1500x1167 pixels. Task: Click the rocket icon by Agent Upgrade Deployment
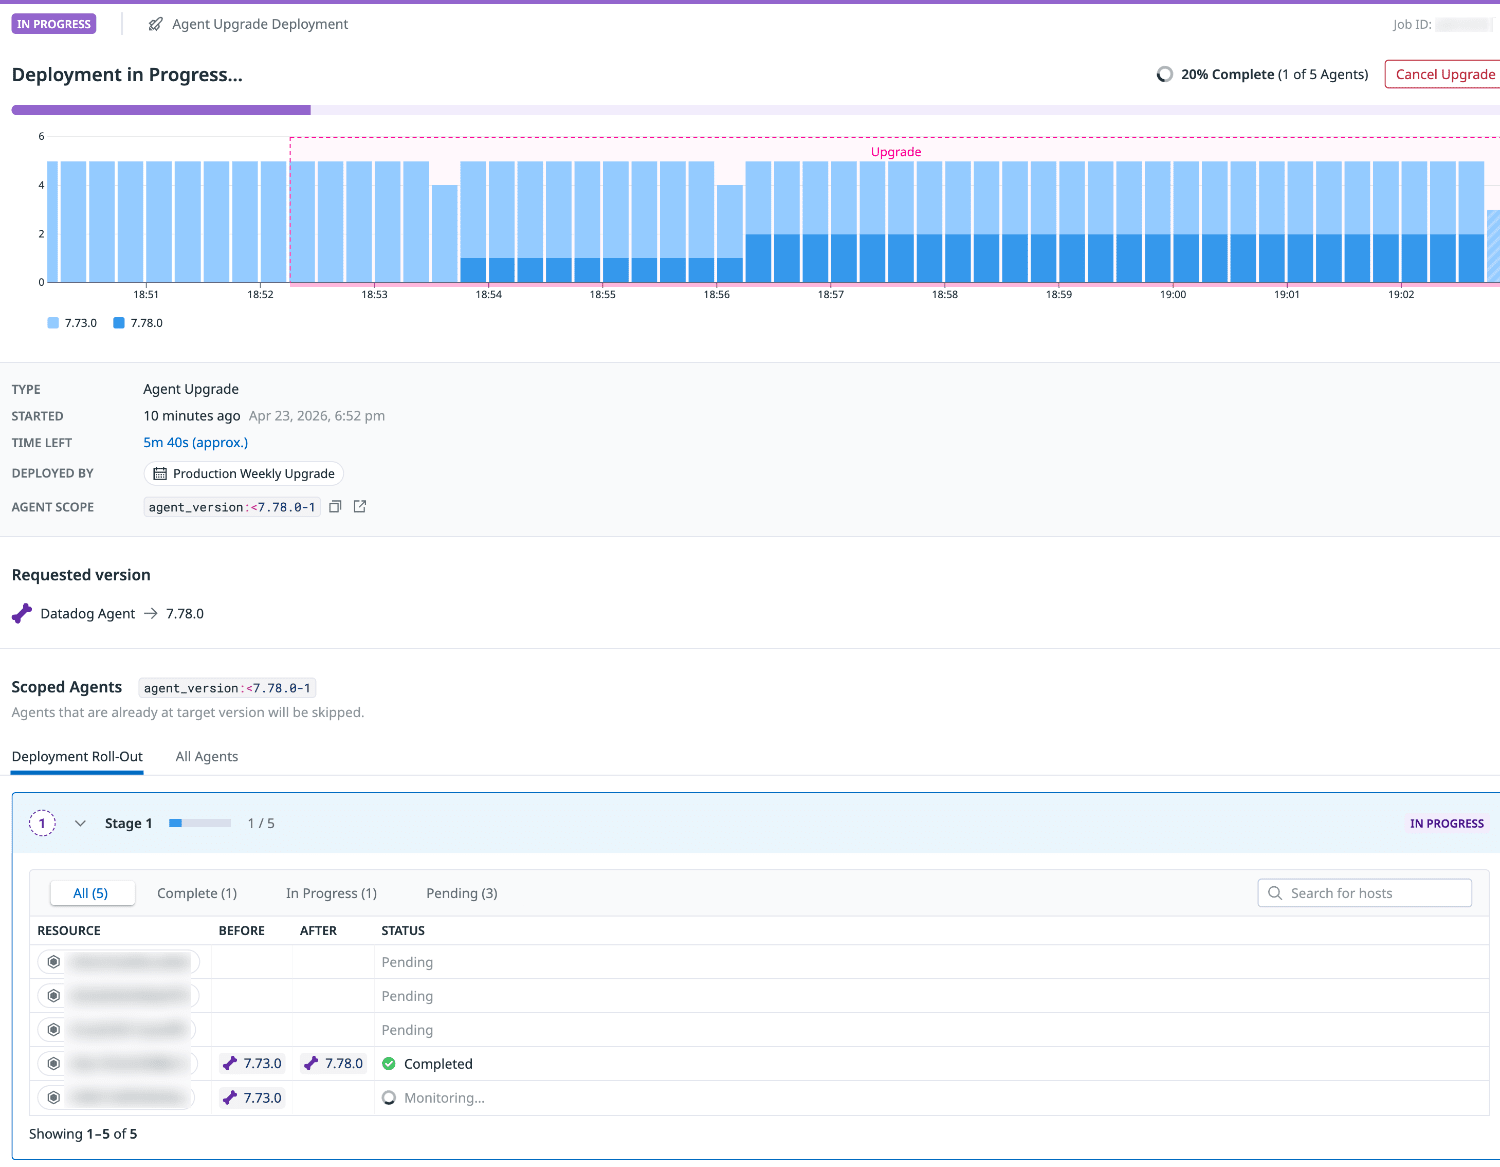click(x=155, y=24)
